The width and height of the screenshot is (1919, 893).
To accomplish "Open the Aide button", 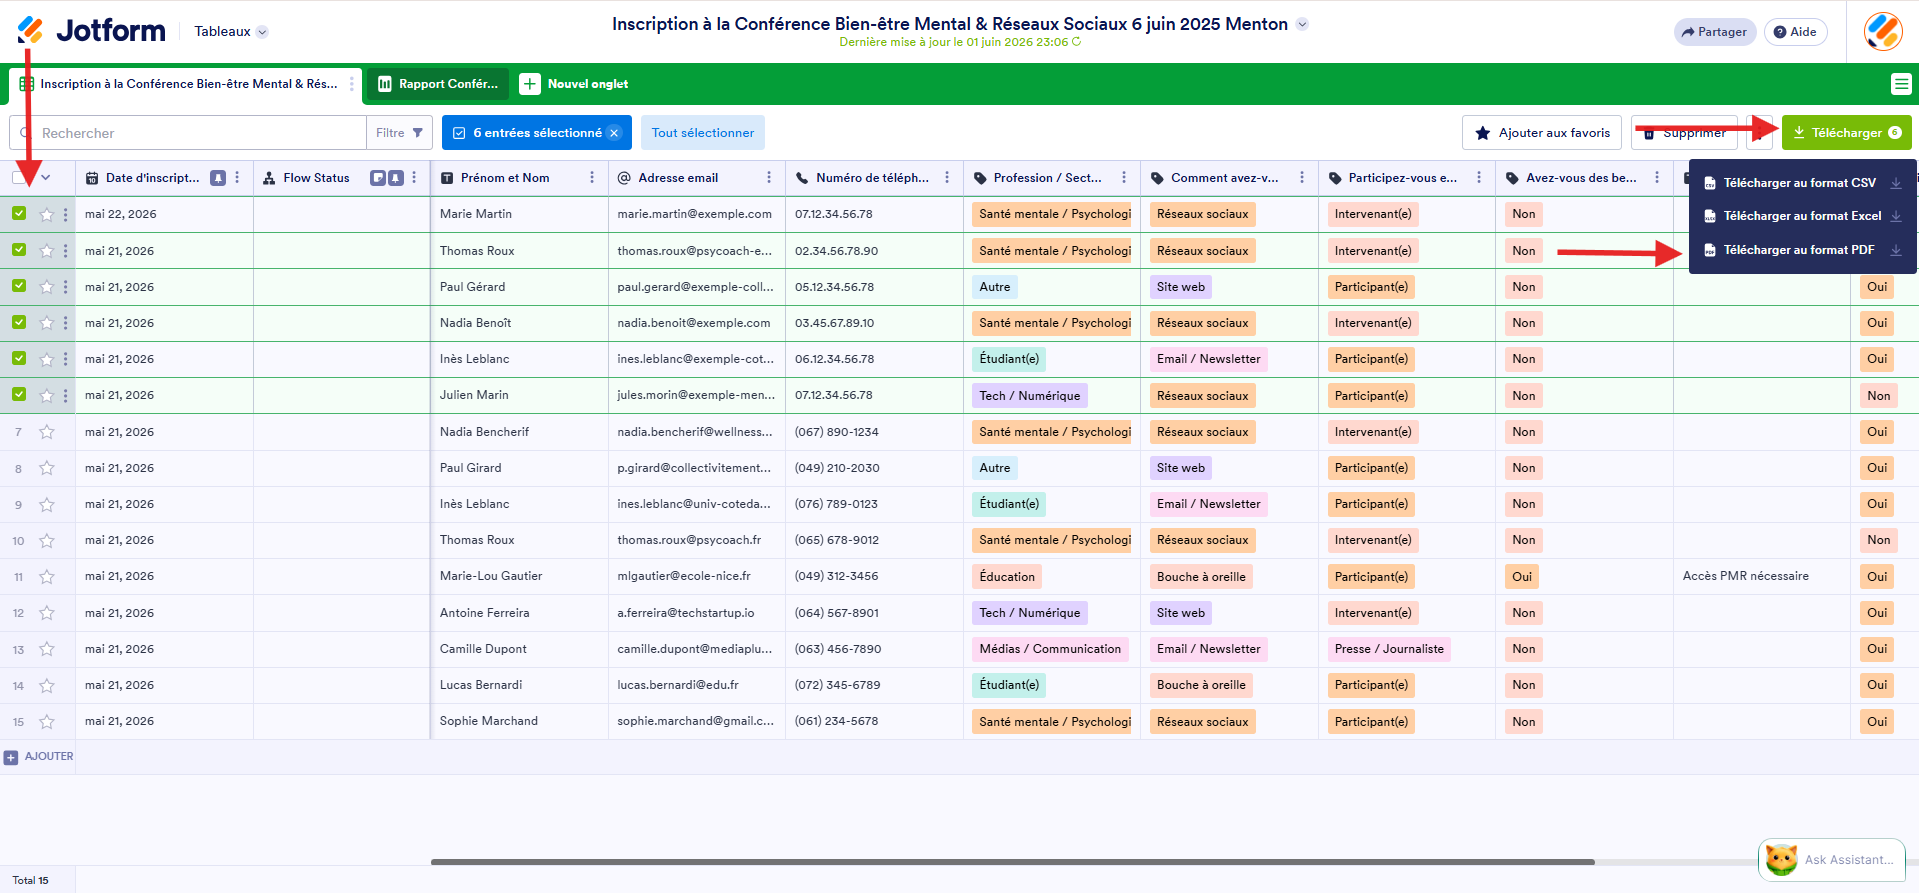I will [1795, 32].
